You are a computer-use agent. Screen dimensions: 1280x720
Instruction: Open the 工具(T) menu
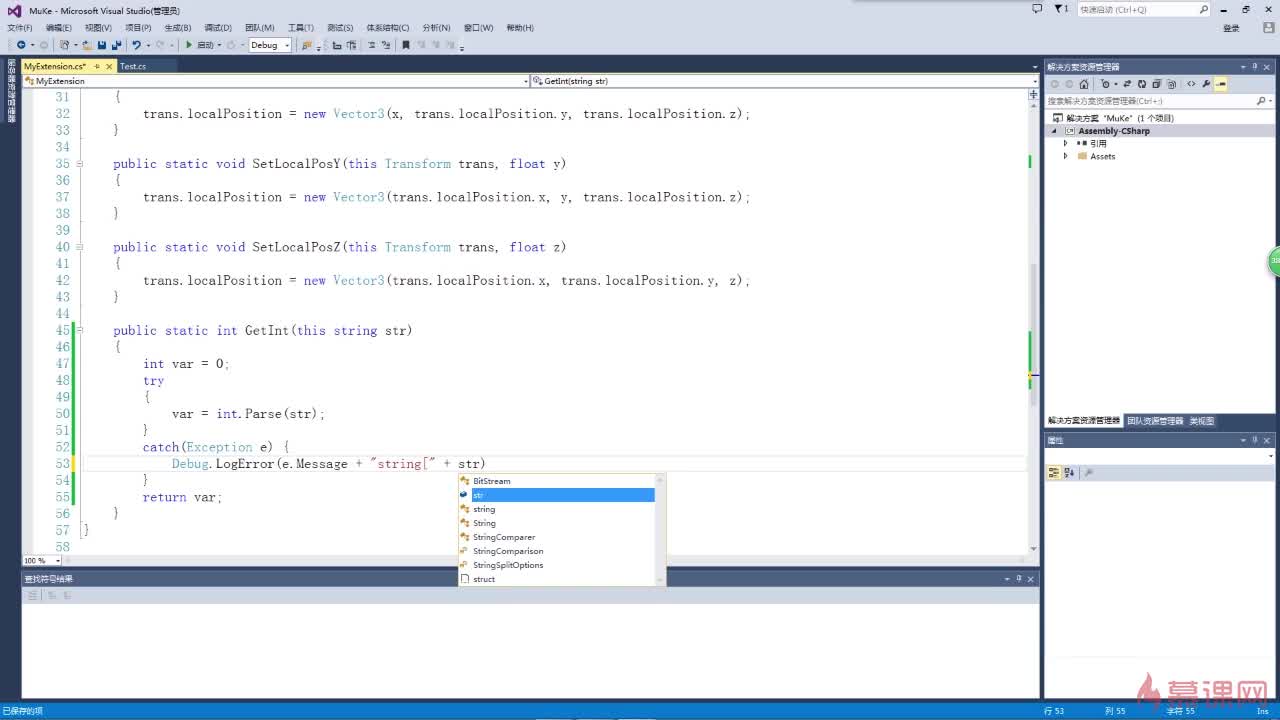point(300,28)
